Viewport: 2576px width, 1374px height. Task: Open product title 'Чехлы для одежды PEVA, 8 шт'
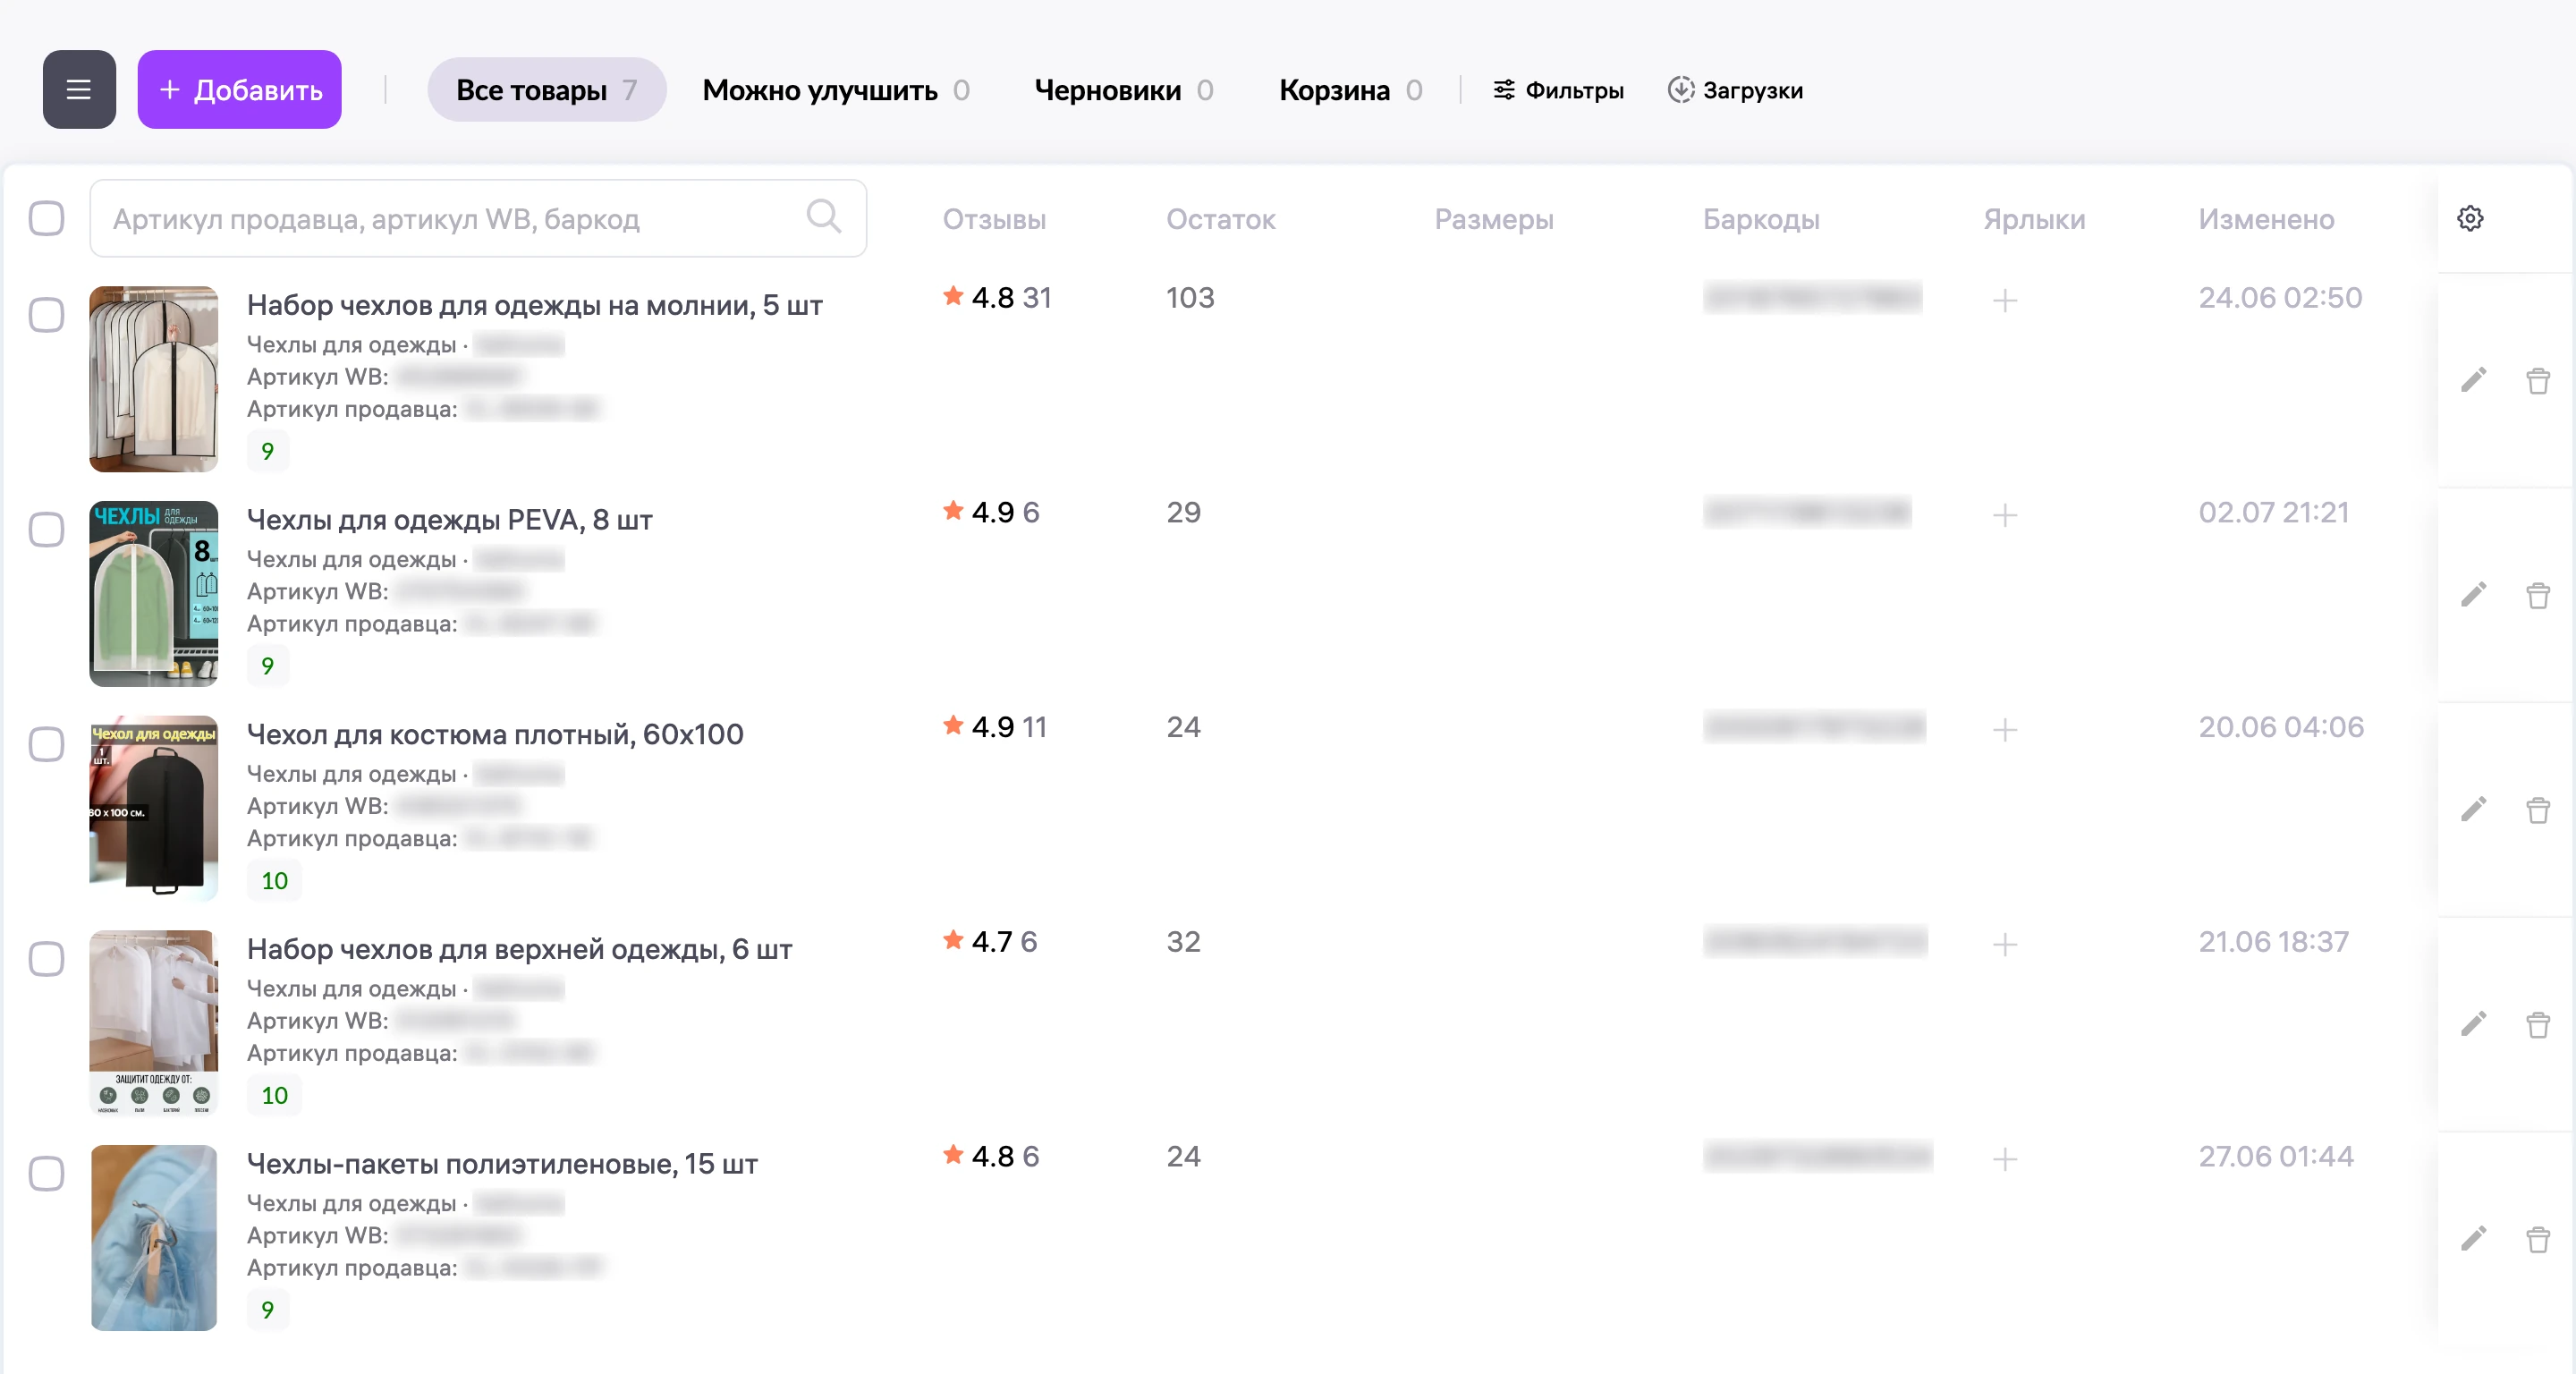coord(449,520)
